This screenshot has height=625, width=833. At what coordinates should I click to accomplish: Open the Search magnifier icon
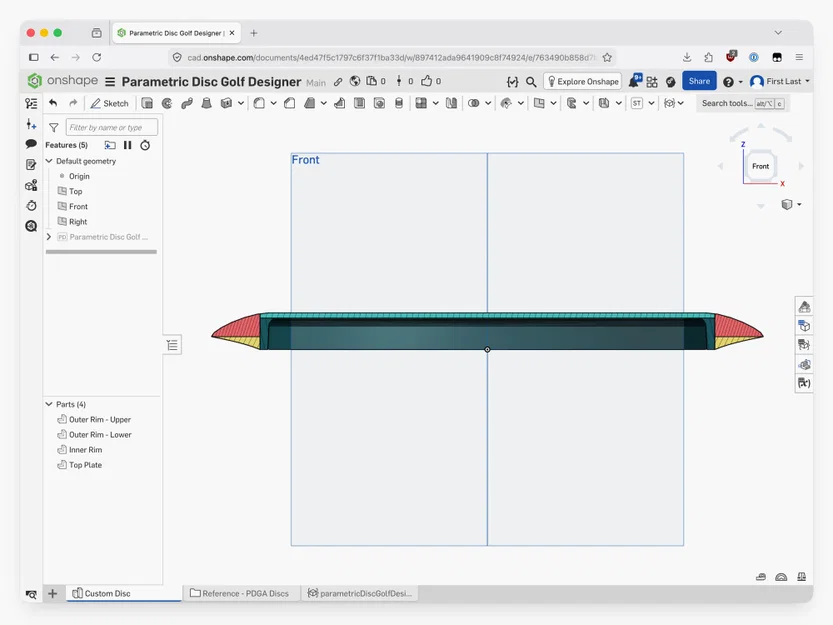coord(531,81)
